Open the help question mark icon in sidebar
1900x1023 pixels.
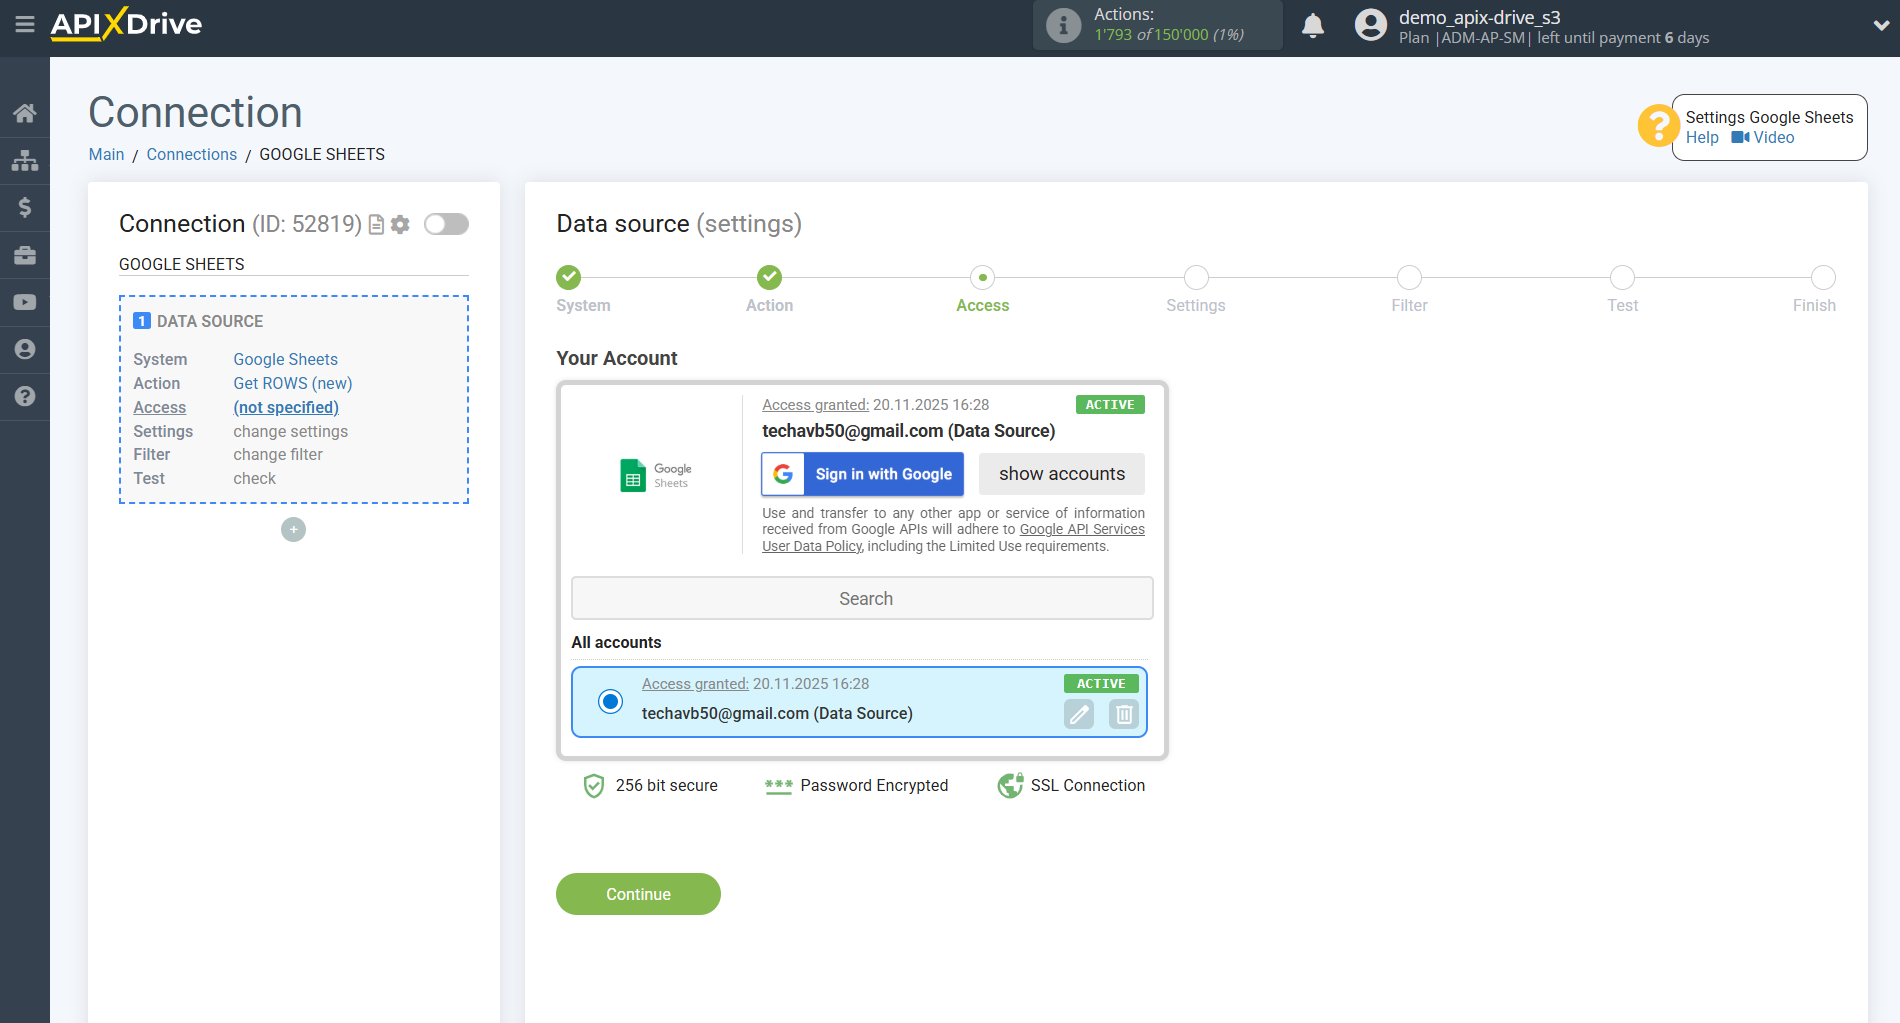25,397
